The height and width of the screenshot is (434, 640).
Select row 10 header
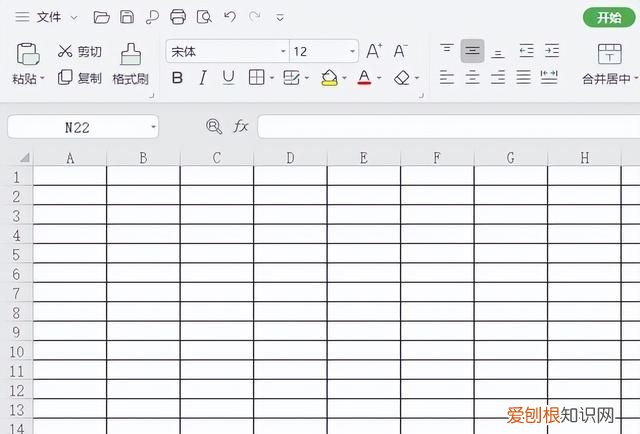pyautogui.click(x=16, y=352)
